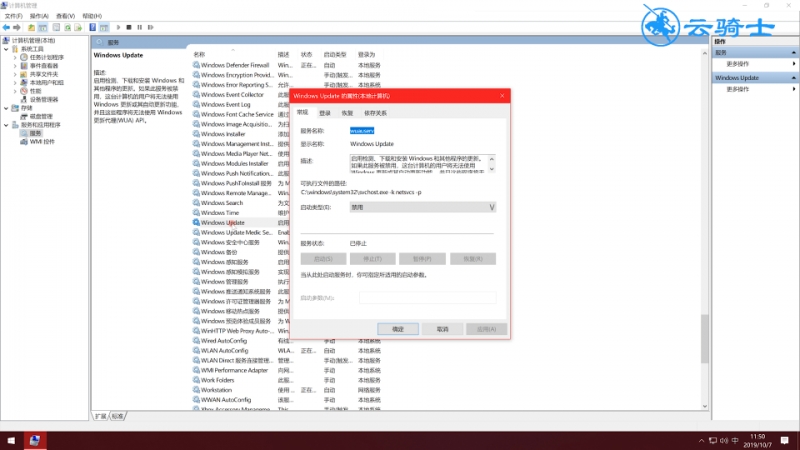Click the 确定 button in the dialog
Screen dimensions: 800x450
[x=398, y=330]
